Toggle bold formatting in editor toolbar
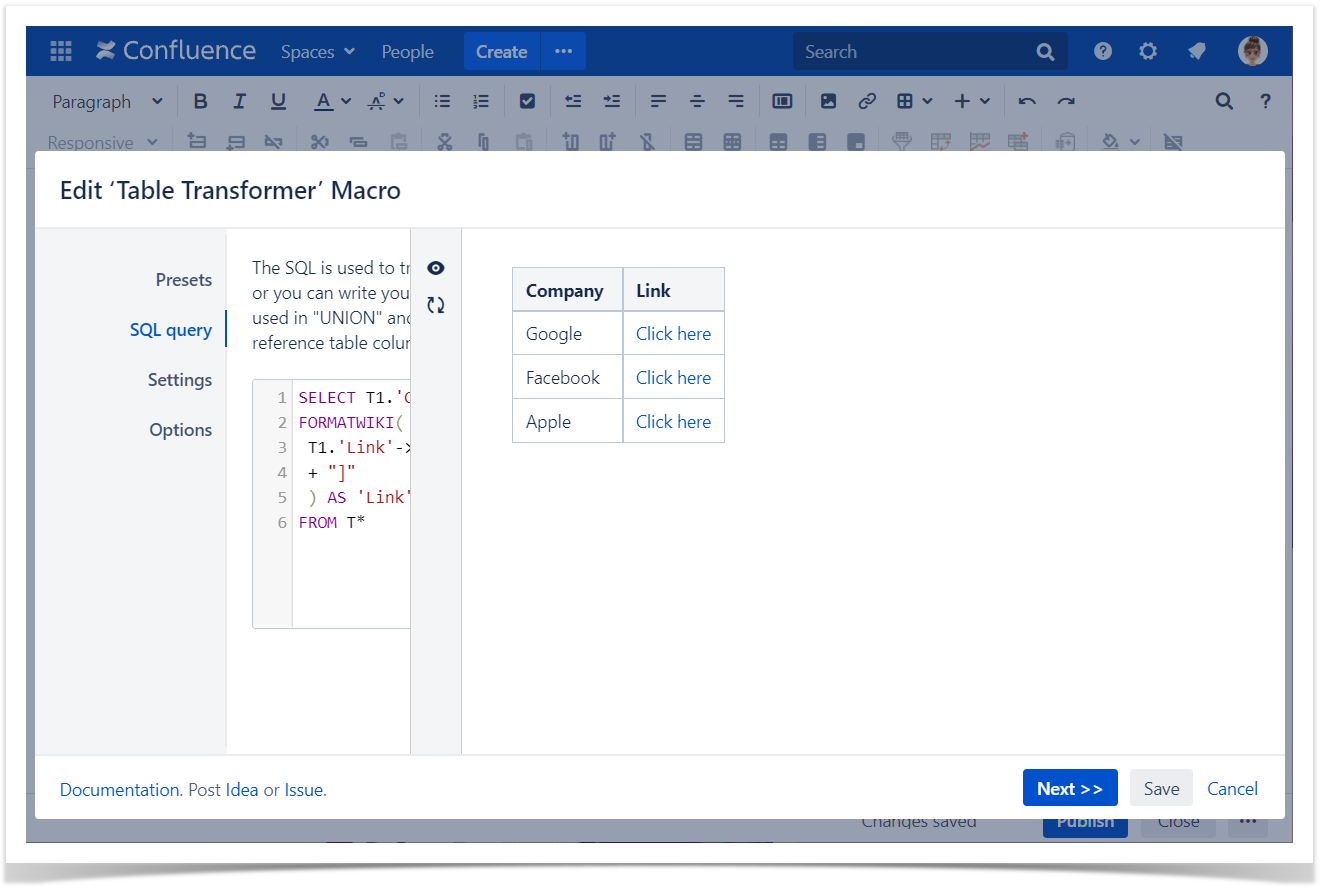The image size is (1327, 892). [x=200, y=101]
